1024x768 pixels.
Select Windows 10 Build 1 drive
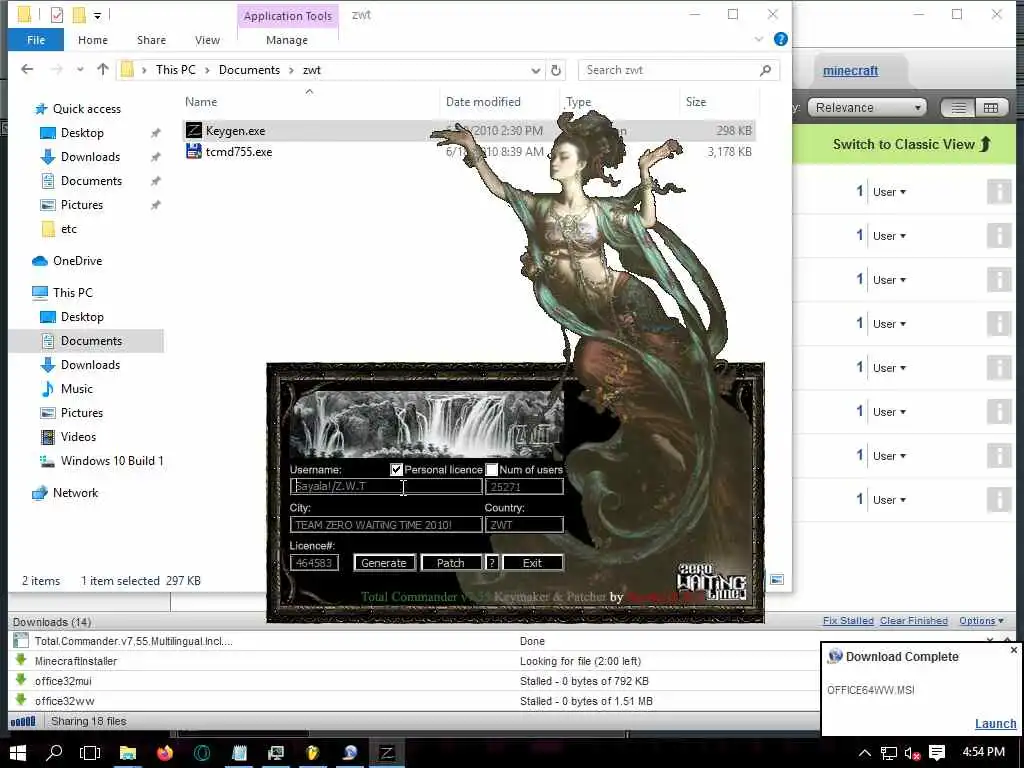point(112,461)
